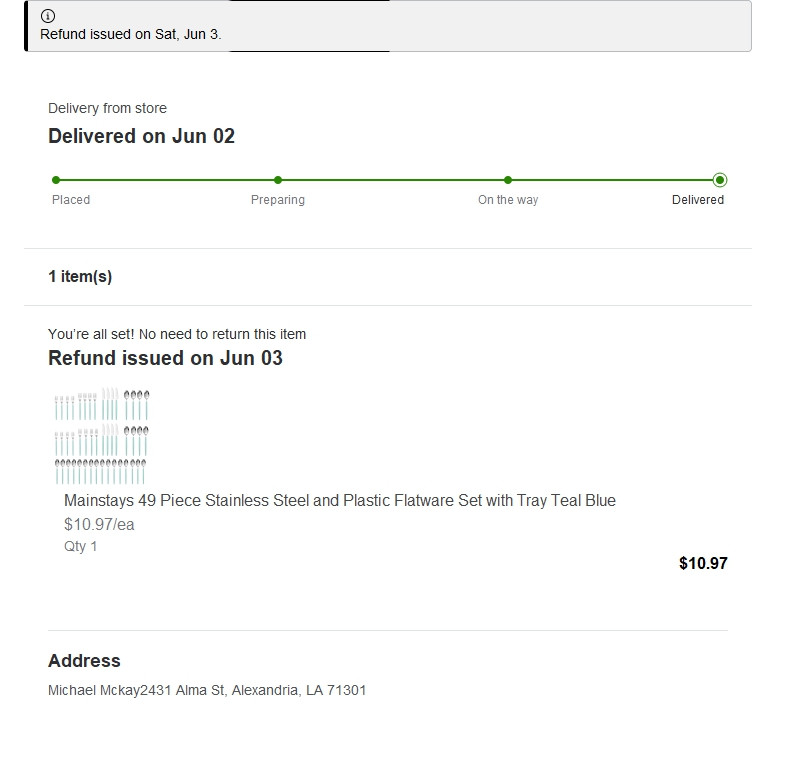Select the Michael Mckay address line
Screen dimensions: 800x766
tap(207, 690)
